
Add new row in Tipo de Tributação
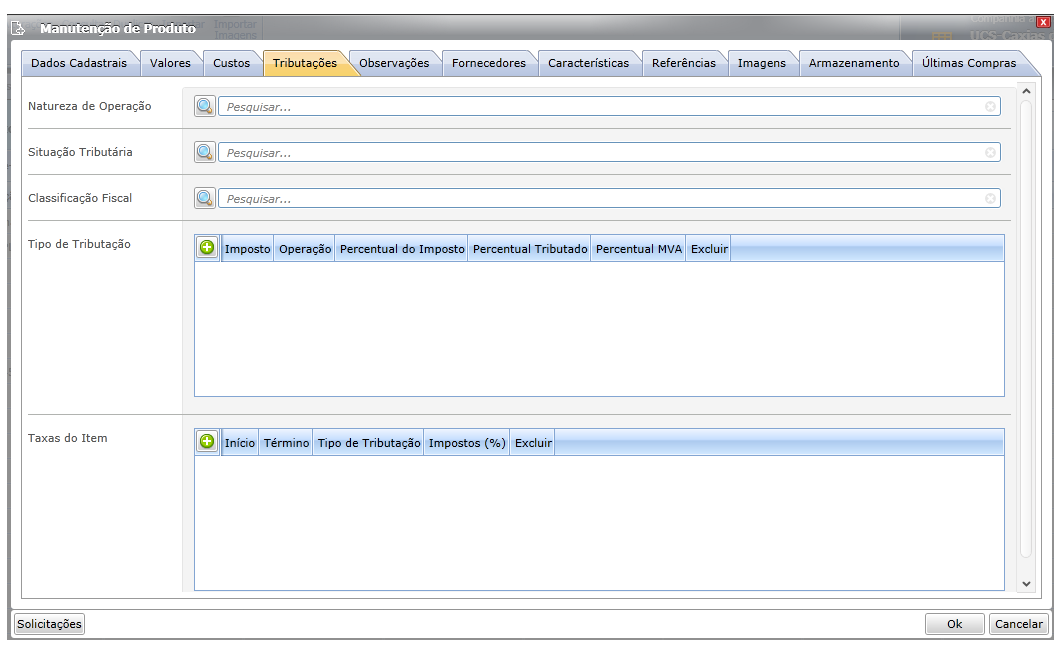207,248
